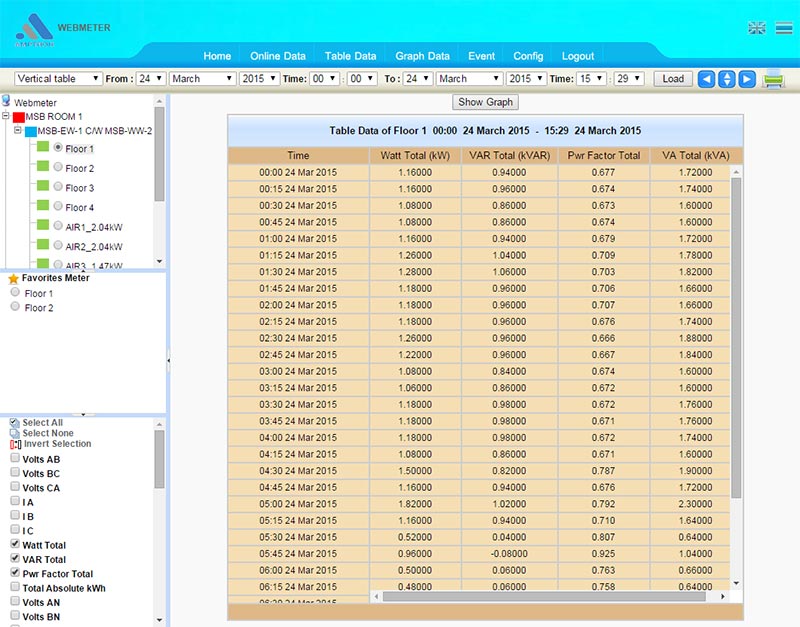Print the table with printer icon
The height and width of the screenshot is (627, 800).
pyautogui.click(x=773, y=80)
